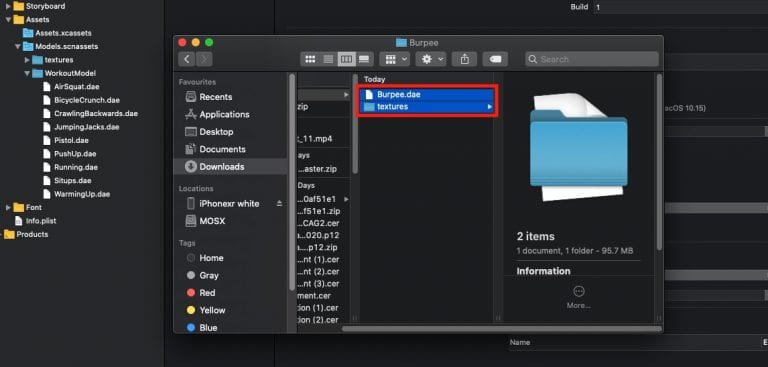Viewport: 768px width, 367px height.
Task: Select WarmingUp.dae file
Action: [76, 194]
